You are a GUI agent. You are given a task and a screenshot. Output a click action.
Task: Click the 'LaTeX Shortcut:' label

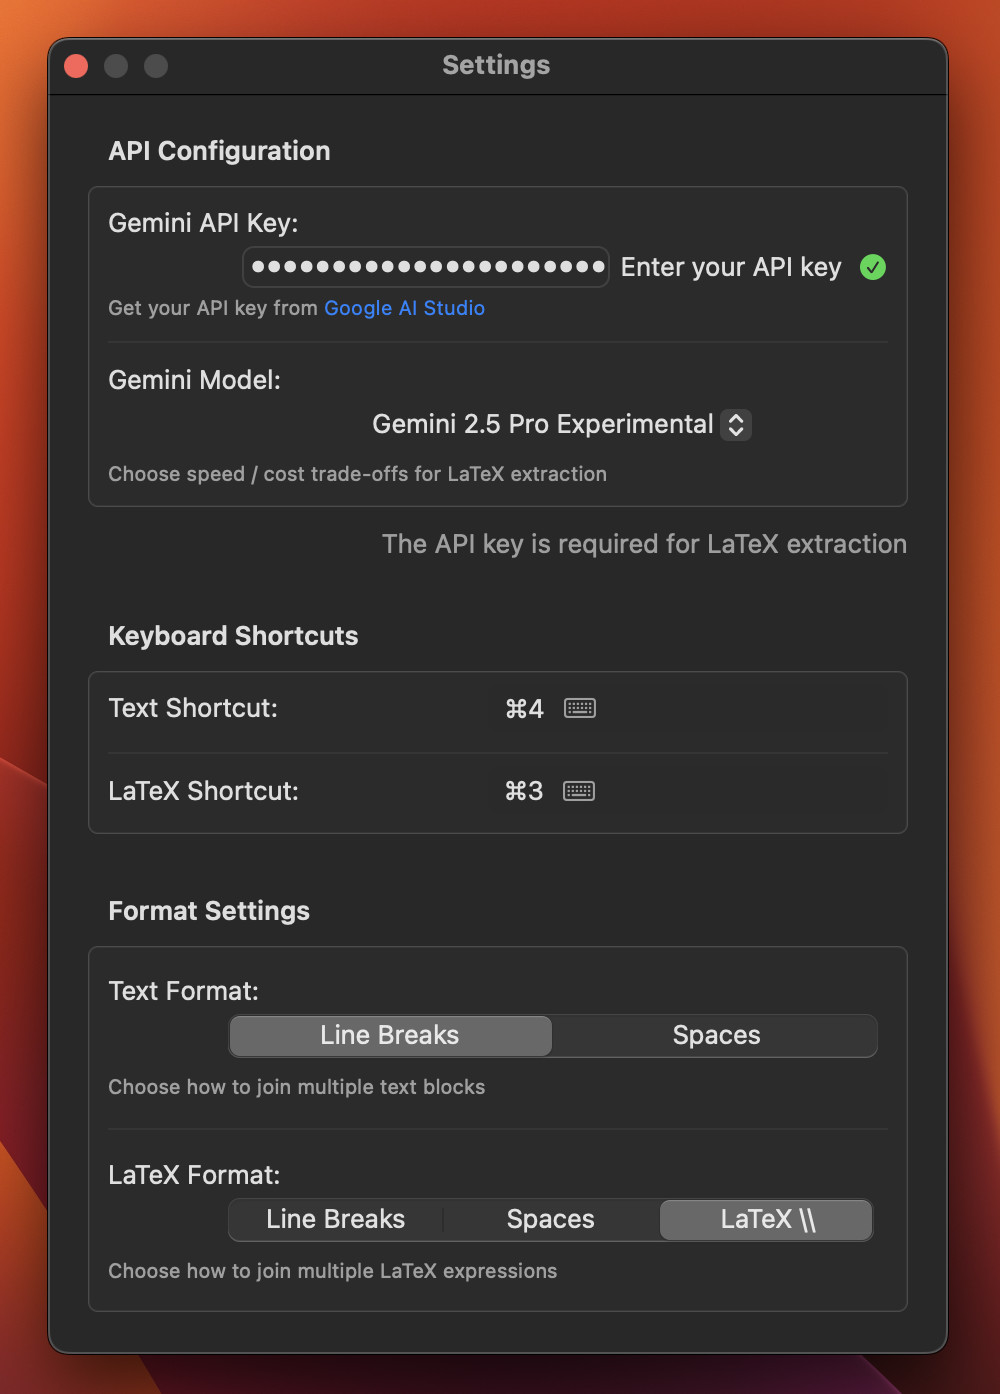tap(203, 791)
